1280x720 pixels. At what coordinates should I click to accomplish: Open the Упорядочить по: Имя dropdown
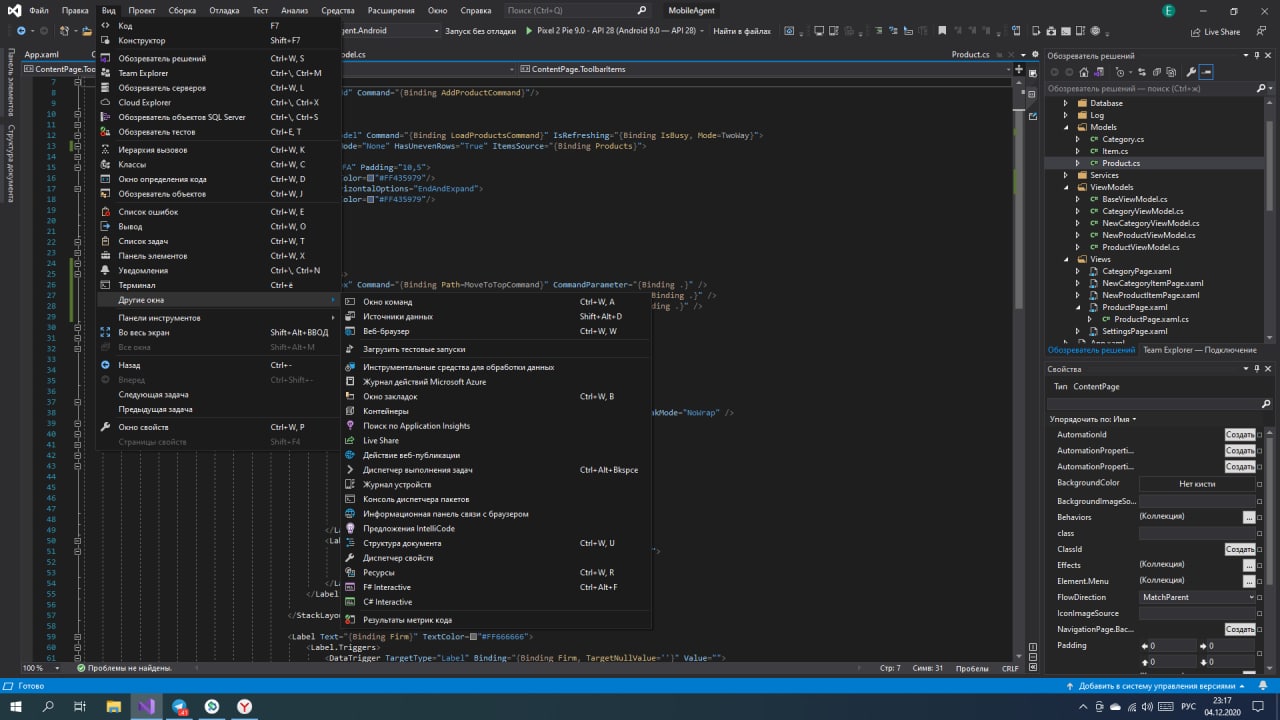pyautogui.click(x=1093, y=419)
